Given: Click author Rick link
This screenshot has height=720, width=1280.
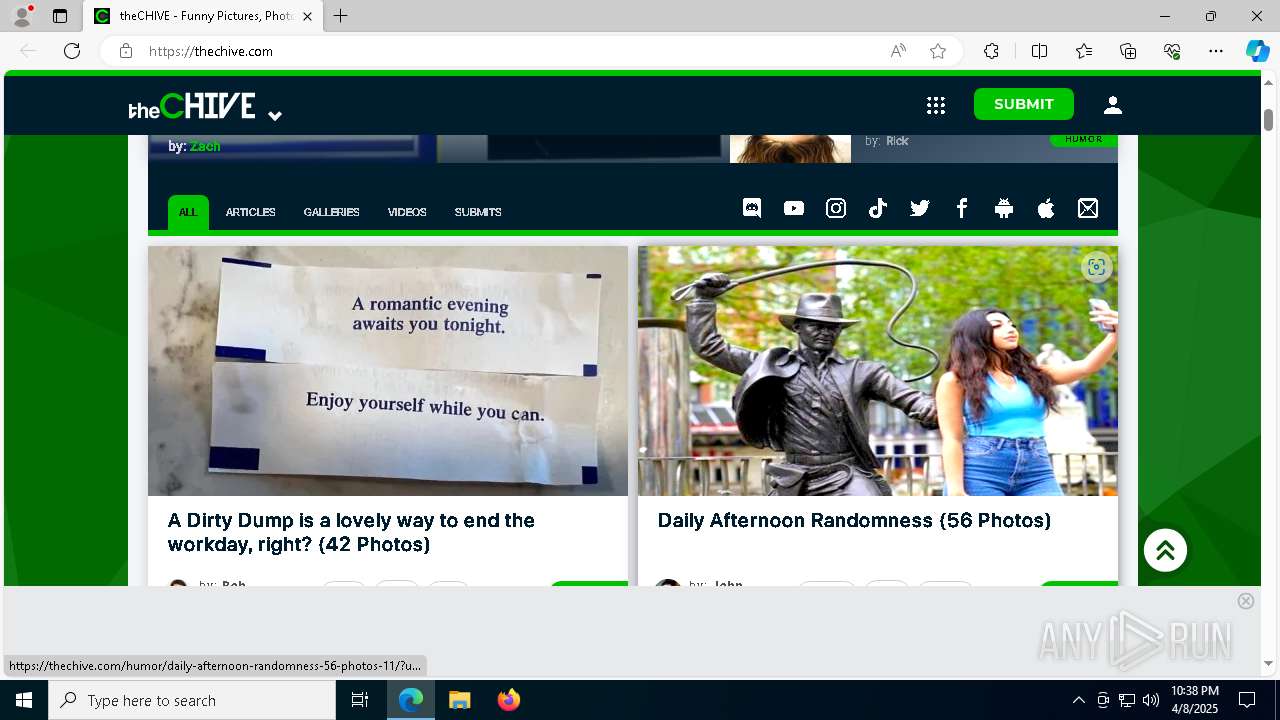Looking at the screenshot, I should (897, 141).
